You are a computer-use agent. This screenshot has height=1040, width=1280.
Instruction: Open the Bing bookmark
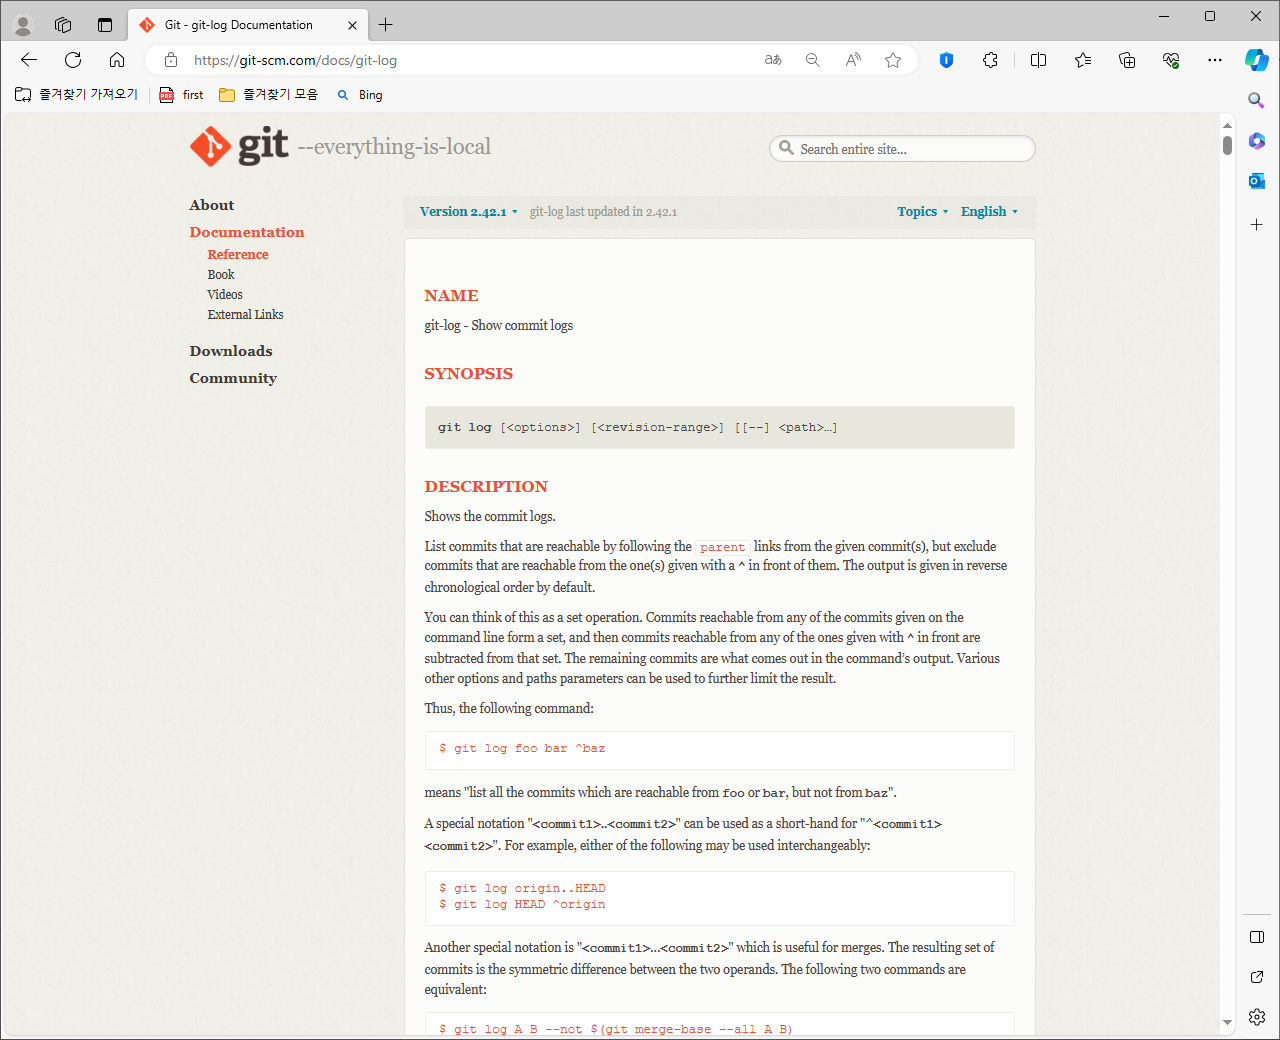click(x=360, y=94)
